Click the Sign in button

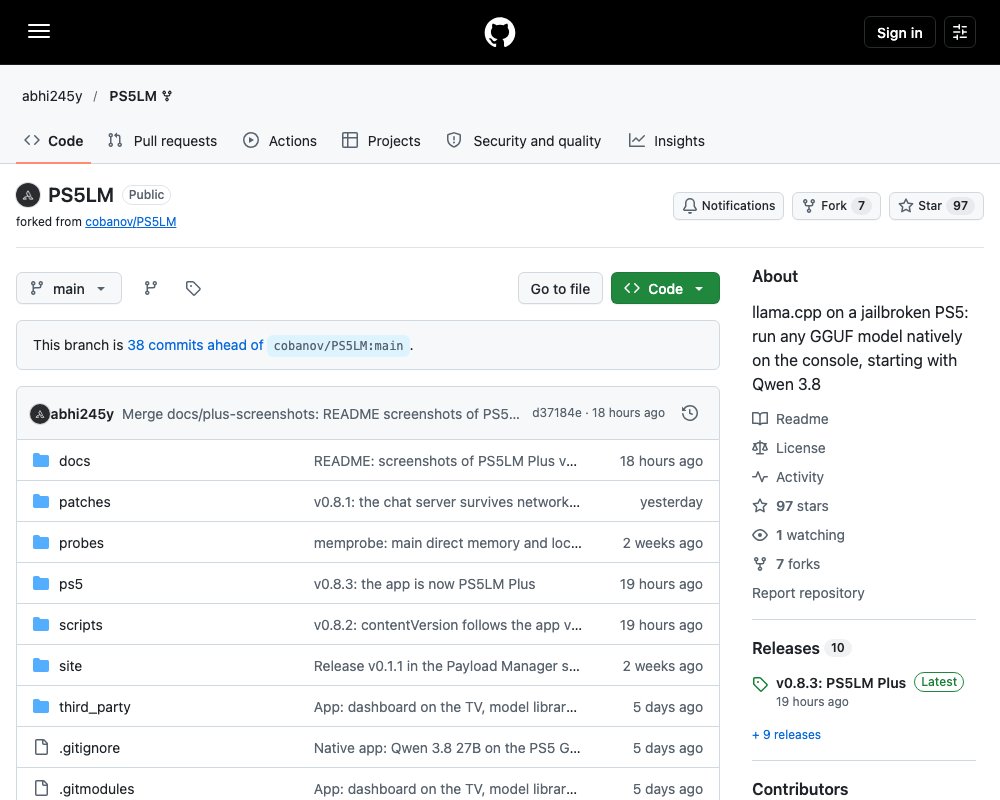tap(899, 33)
